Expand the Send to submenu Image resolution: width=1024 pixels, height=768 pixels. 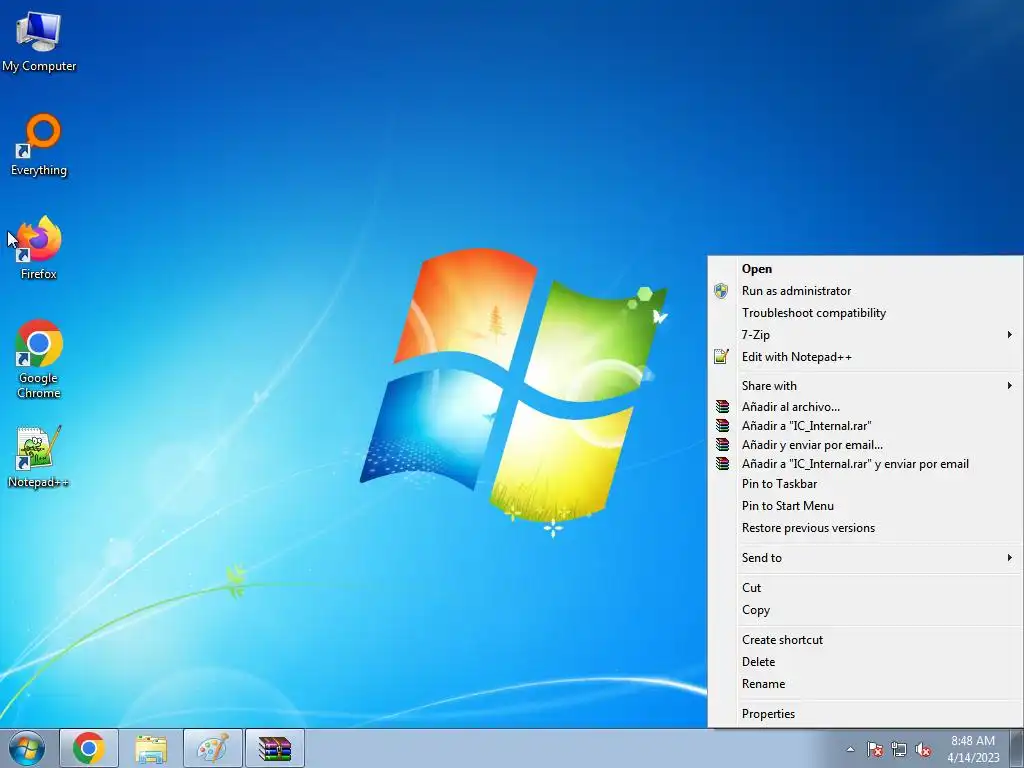click(865, 558)
